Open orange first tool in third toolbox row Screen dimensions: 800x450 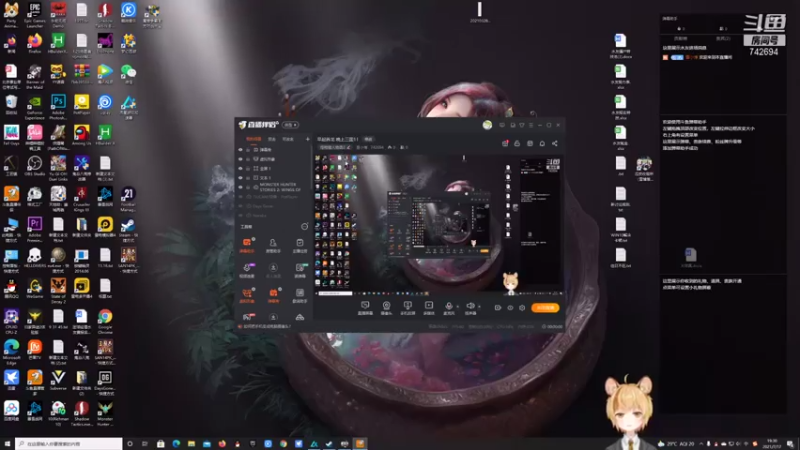point(247,295)
